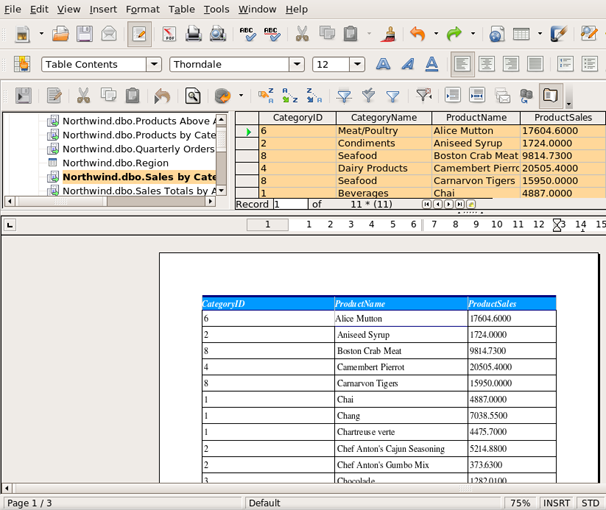Viewport: 606px width, 510px height.
Task: Click the New document icon
Action: 23,34
